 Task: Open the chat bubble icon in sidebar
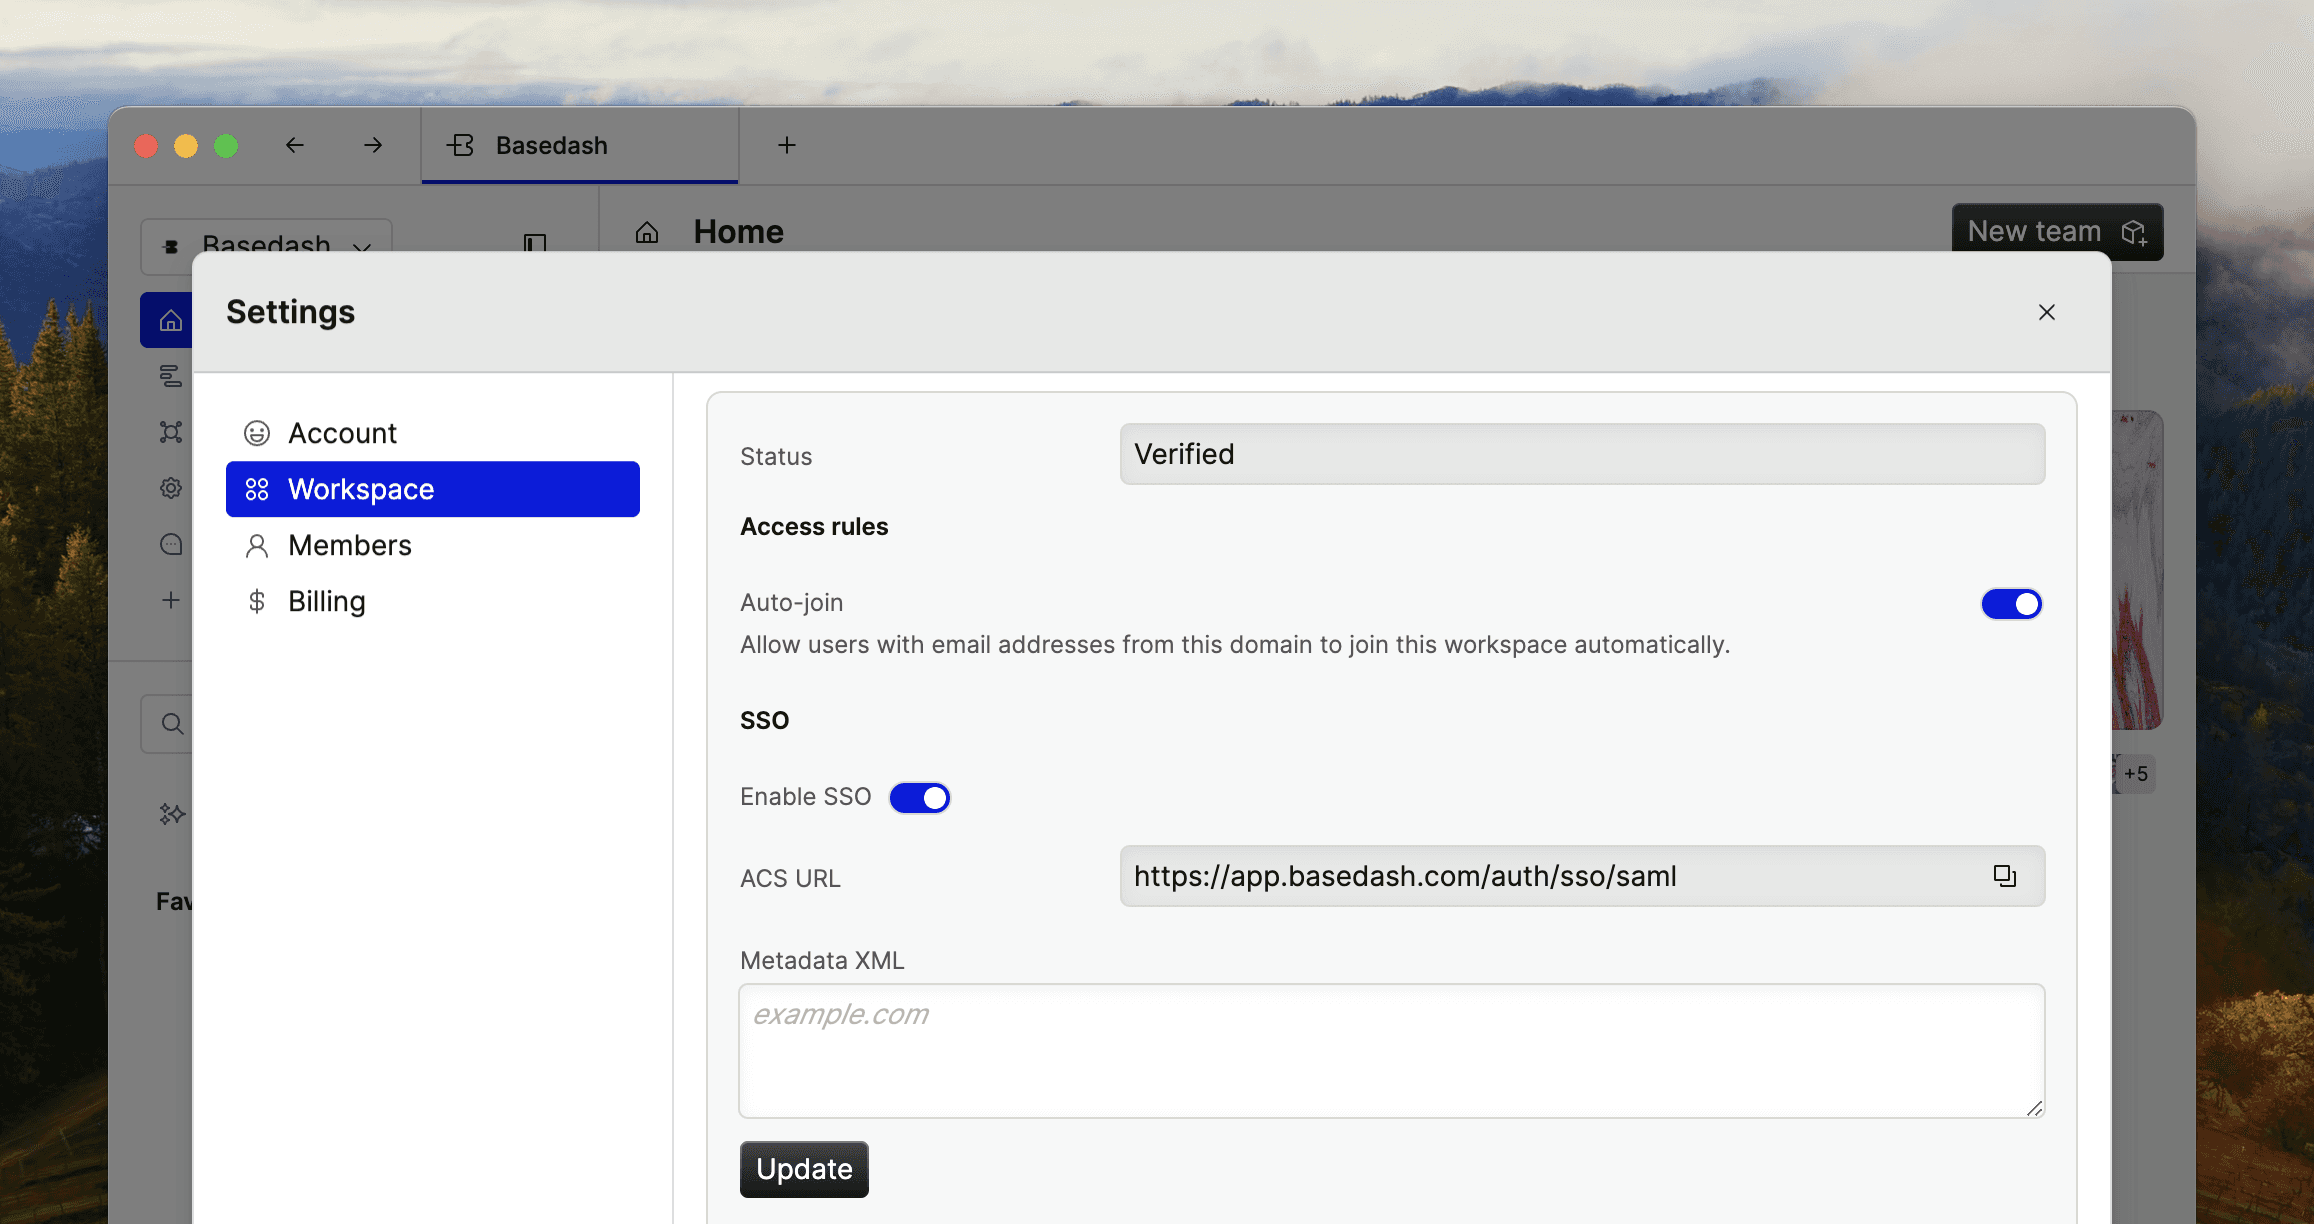[171, 544]
